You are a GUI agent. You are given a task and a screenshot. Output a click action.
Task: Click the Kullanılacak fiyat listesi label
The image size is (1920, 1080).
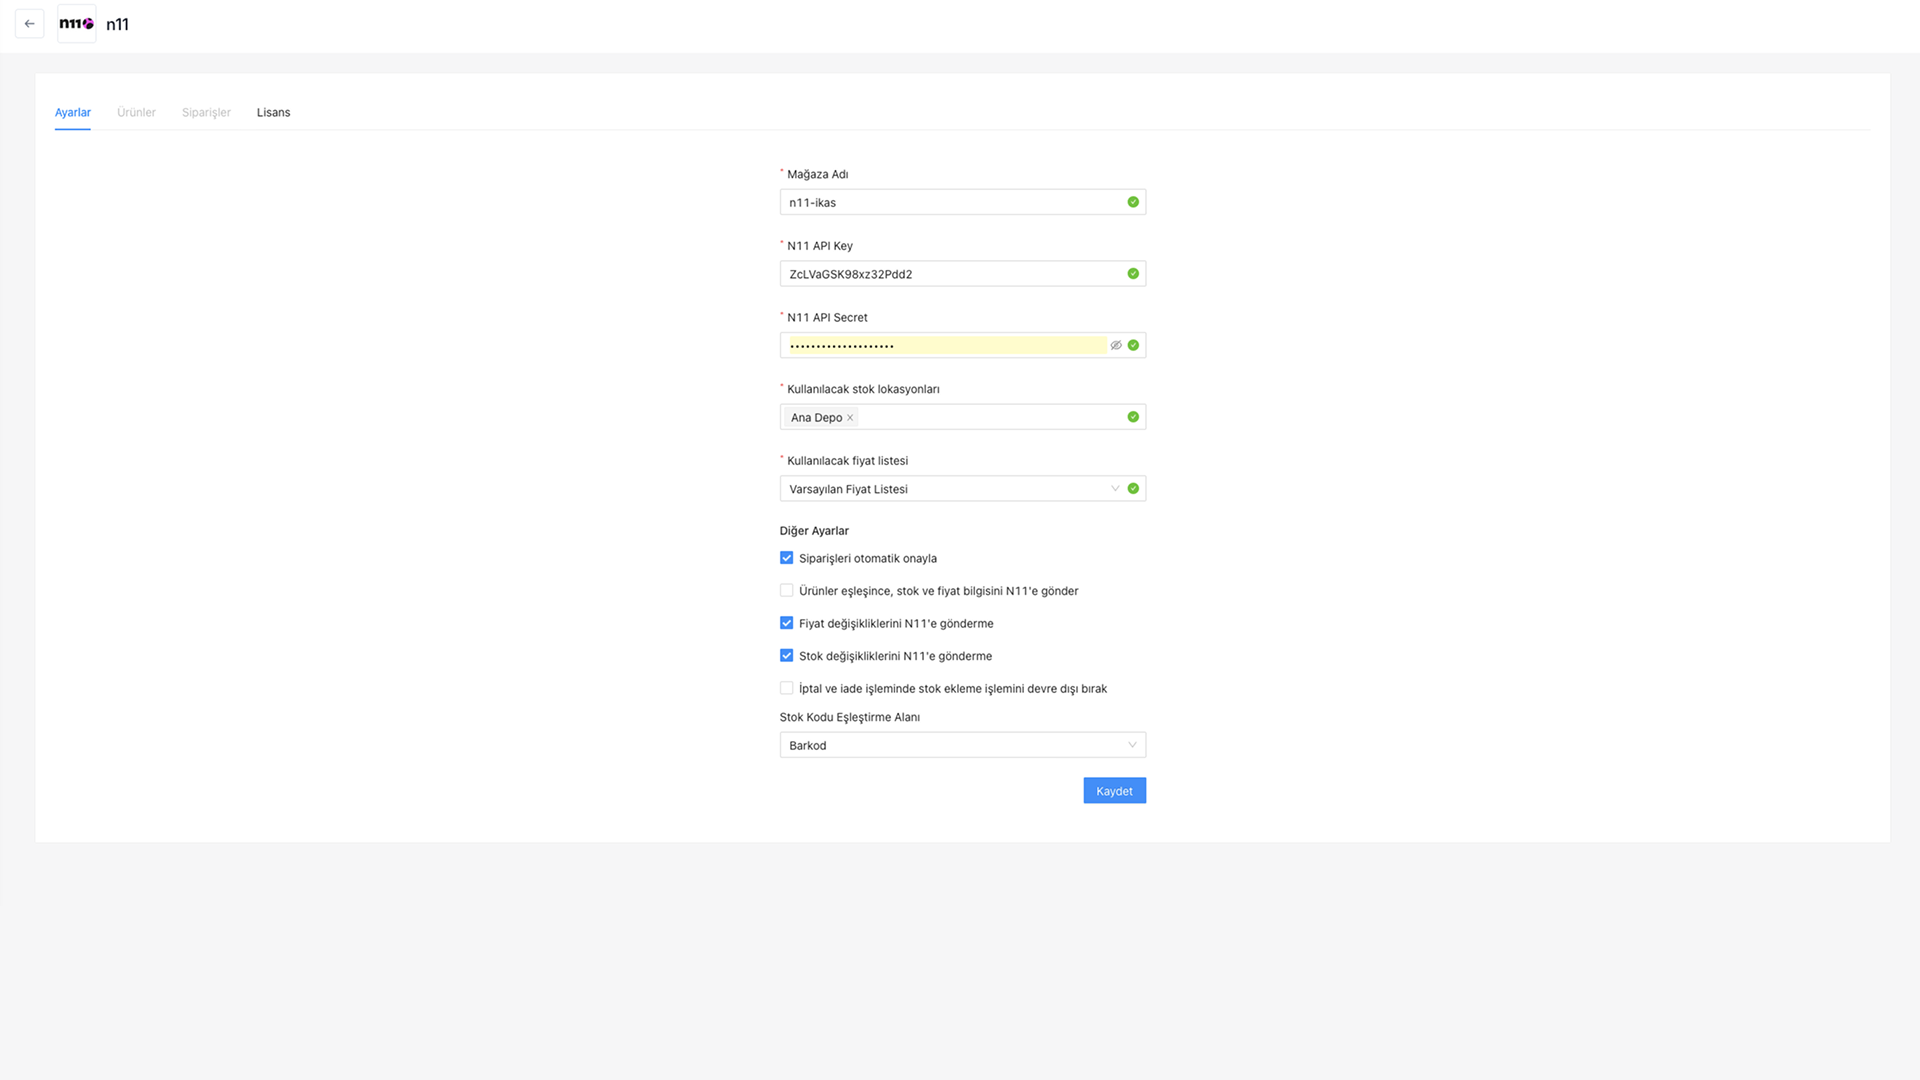tap(847, 461)
